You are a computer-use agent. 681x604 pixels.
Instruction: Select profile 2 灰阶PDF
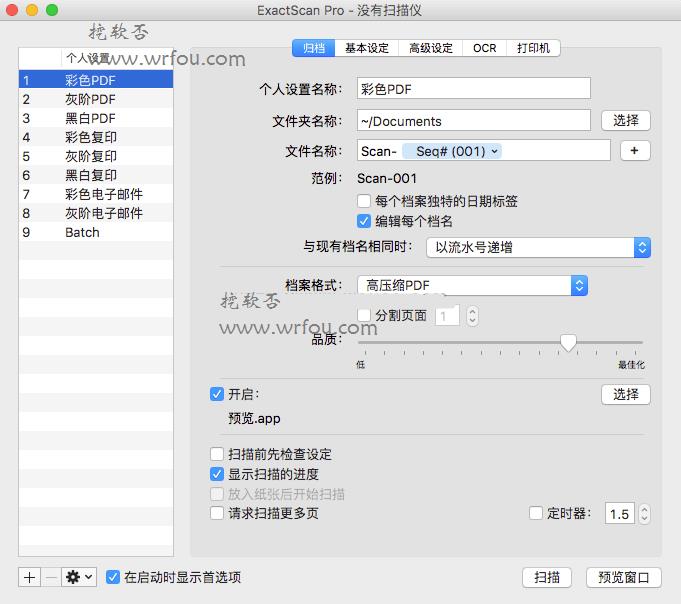96,99
